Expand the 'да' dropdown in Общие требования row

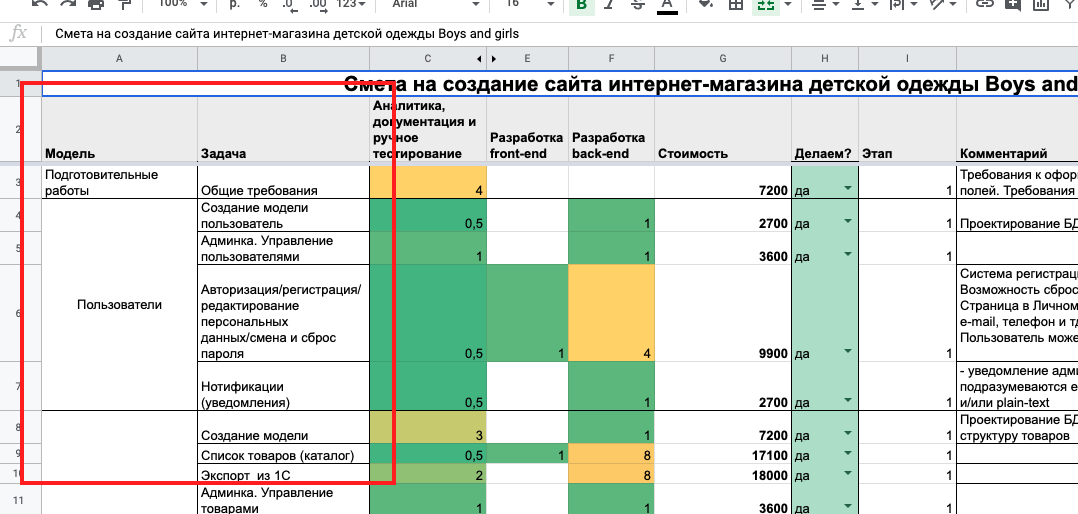coord(847,189)
